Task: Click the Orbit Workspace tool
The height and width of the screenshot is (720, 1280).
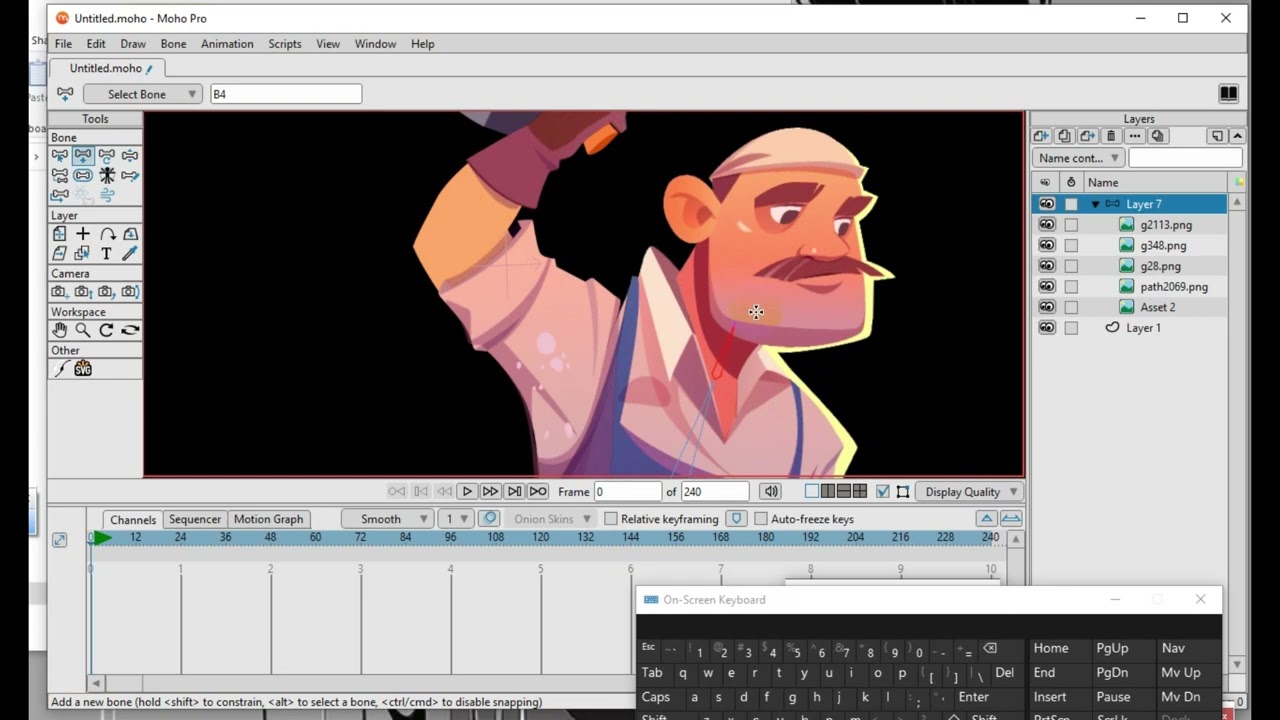Action: coord(130,330)
